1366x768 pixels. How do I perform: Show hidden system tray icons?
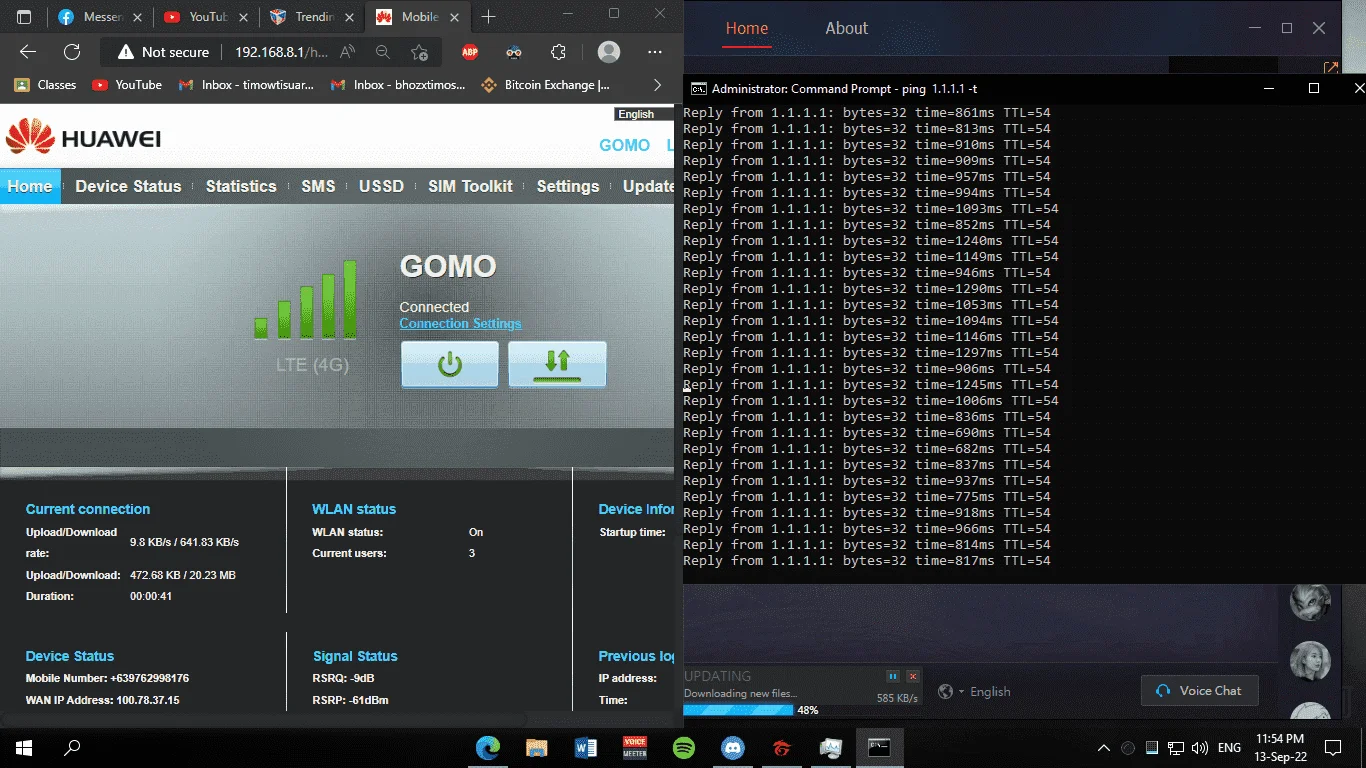coord(1104,747)
